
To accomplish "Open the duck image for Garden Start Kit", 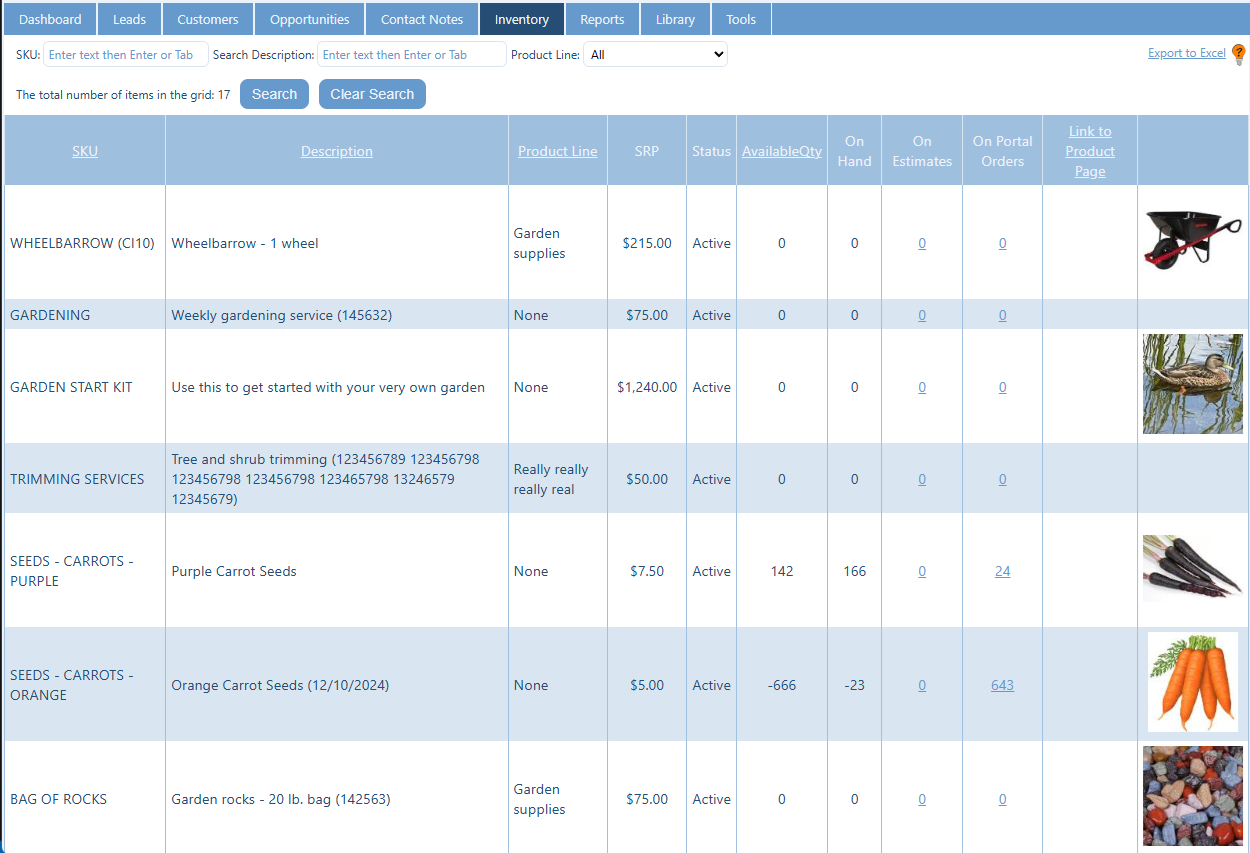I will pos(1192,384).
